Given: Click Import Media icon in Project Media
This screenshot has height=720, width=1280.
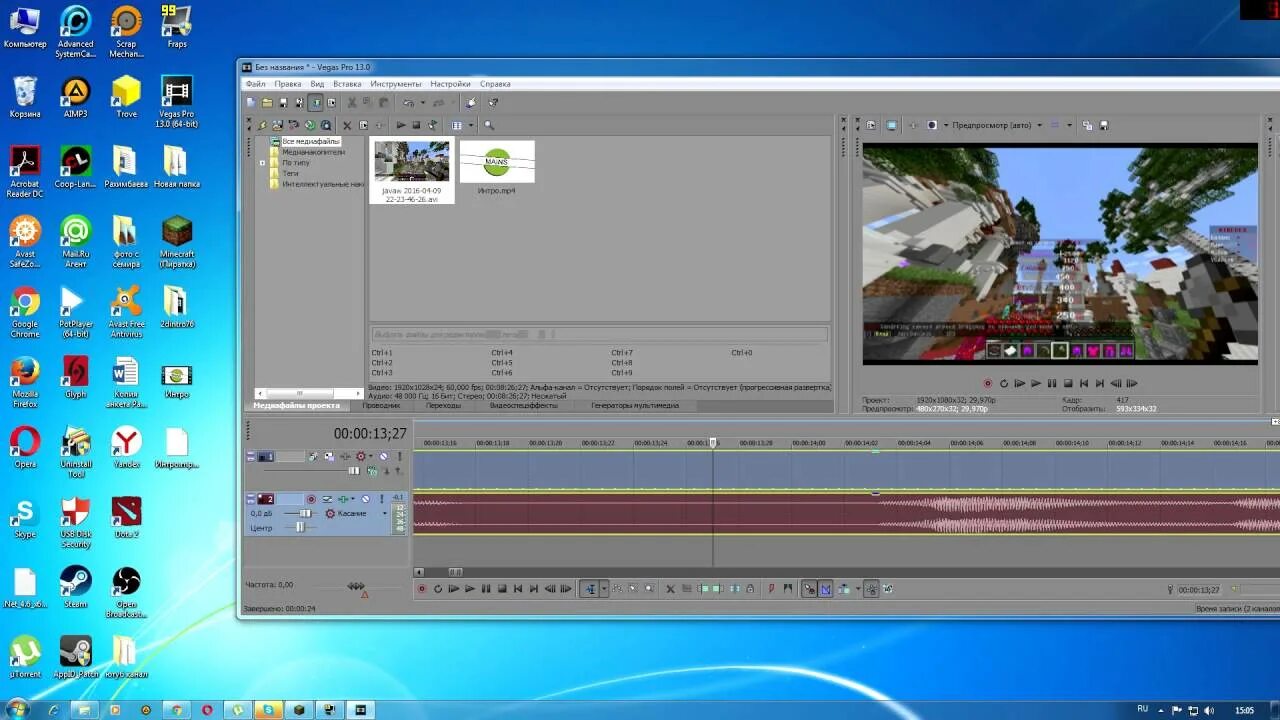Looking at the screenshot, I should (263, 125).
